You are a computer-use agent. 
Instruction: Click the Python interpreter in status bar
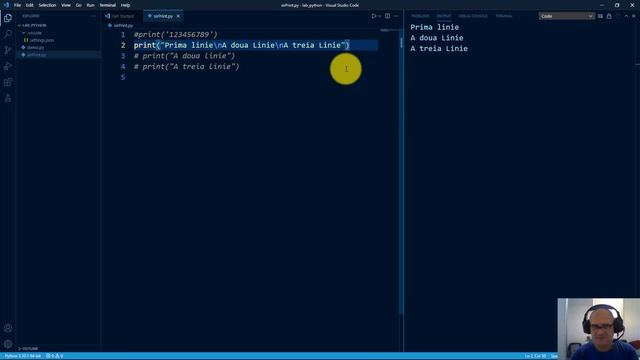tap(23, 356)
